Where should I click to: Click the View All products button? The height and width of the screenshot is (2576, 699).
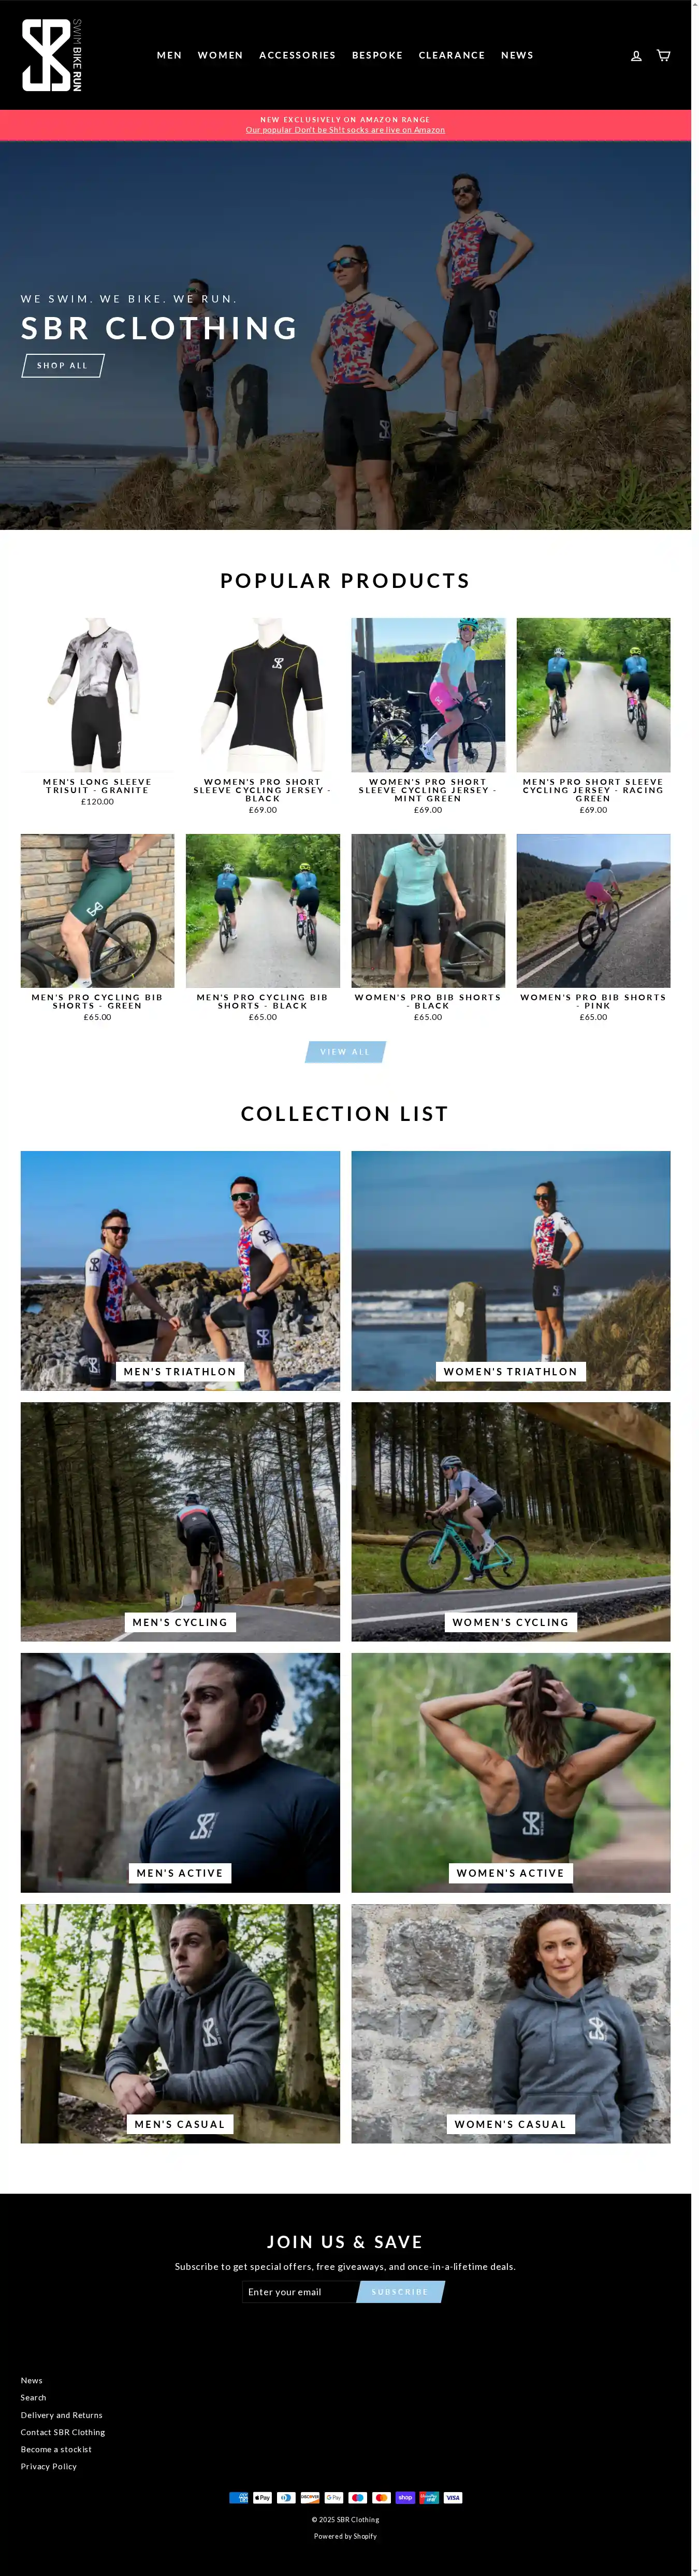click(345, 1051)
